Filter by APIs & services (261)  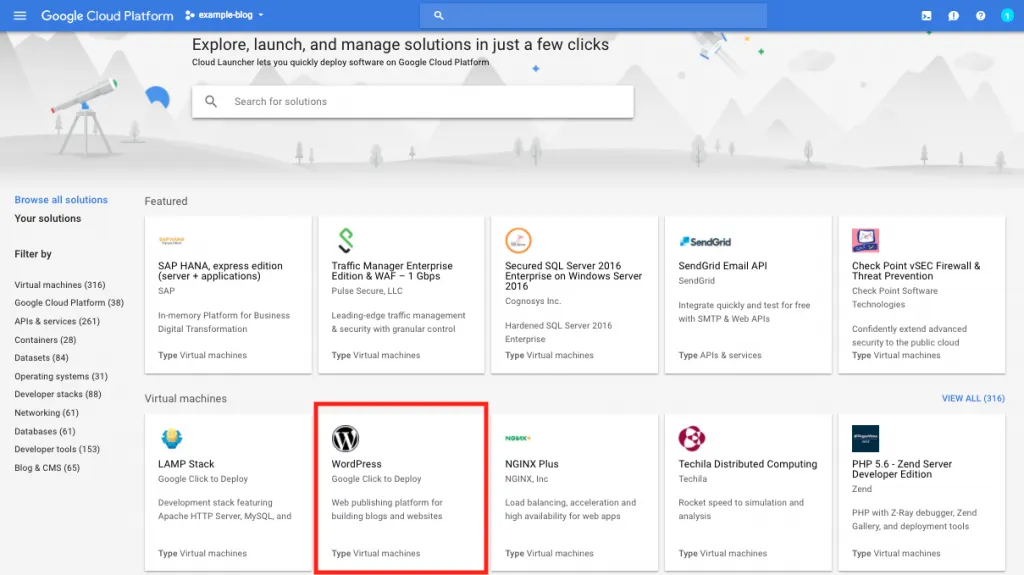pos(57,321)
